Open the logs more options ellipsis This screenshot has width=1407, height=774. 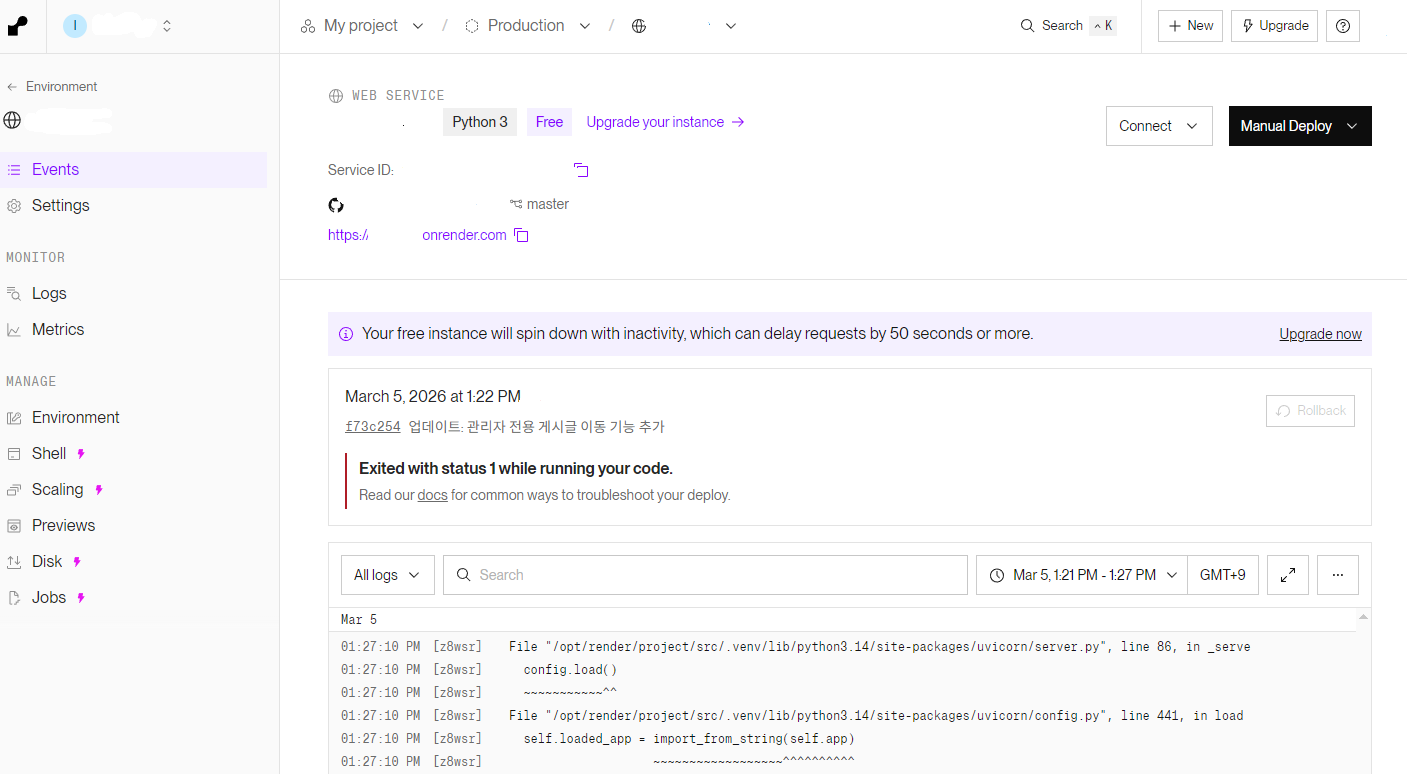point(1338,575)
